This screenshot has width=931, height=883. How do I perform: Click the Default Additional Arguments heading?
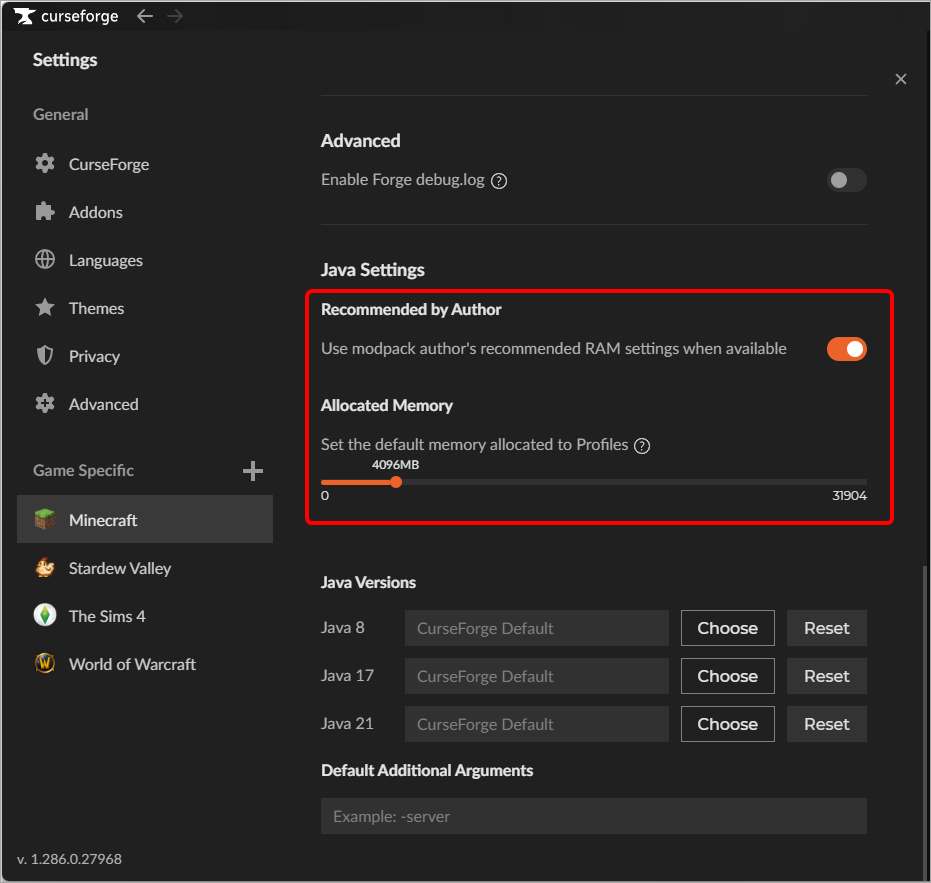[427, 770]
